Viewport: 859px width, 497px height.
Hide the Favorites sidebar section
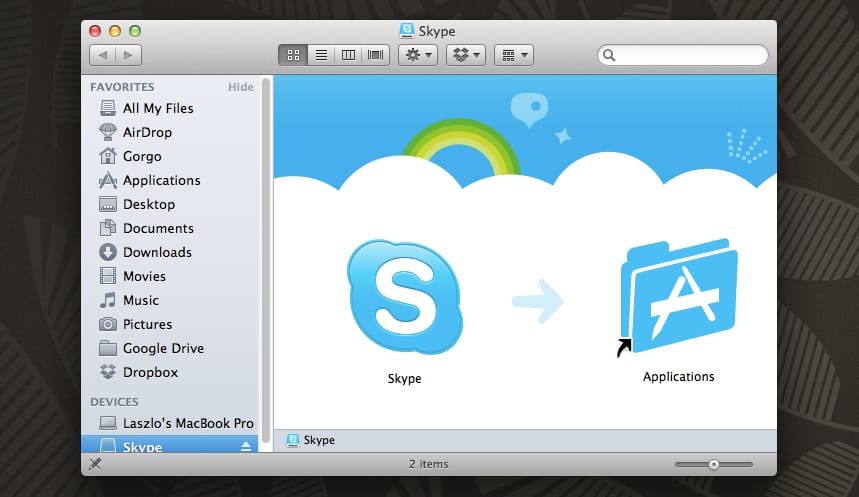coord(240,87)
